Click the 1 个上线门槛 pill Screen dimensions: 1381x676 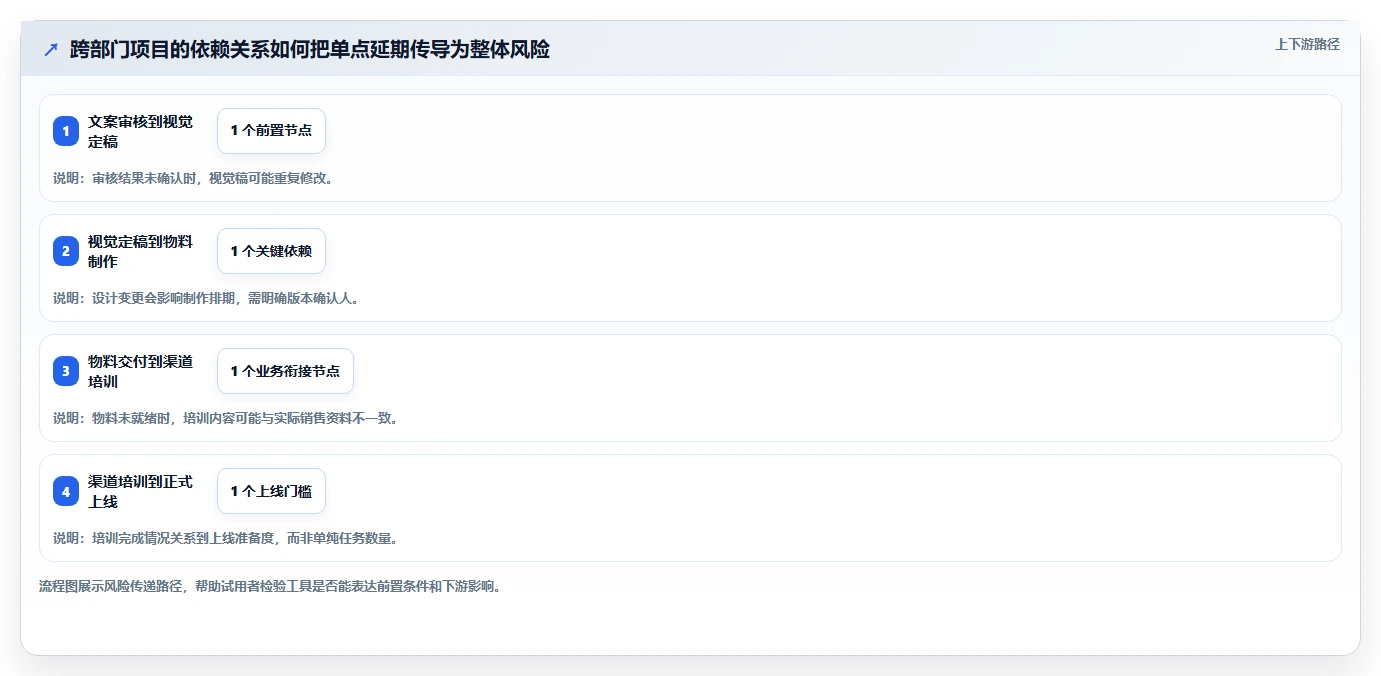271,491
